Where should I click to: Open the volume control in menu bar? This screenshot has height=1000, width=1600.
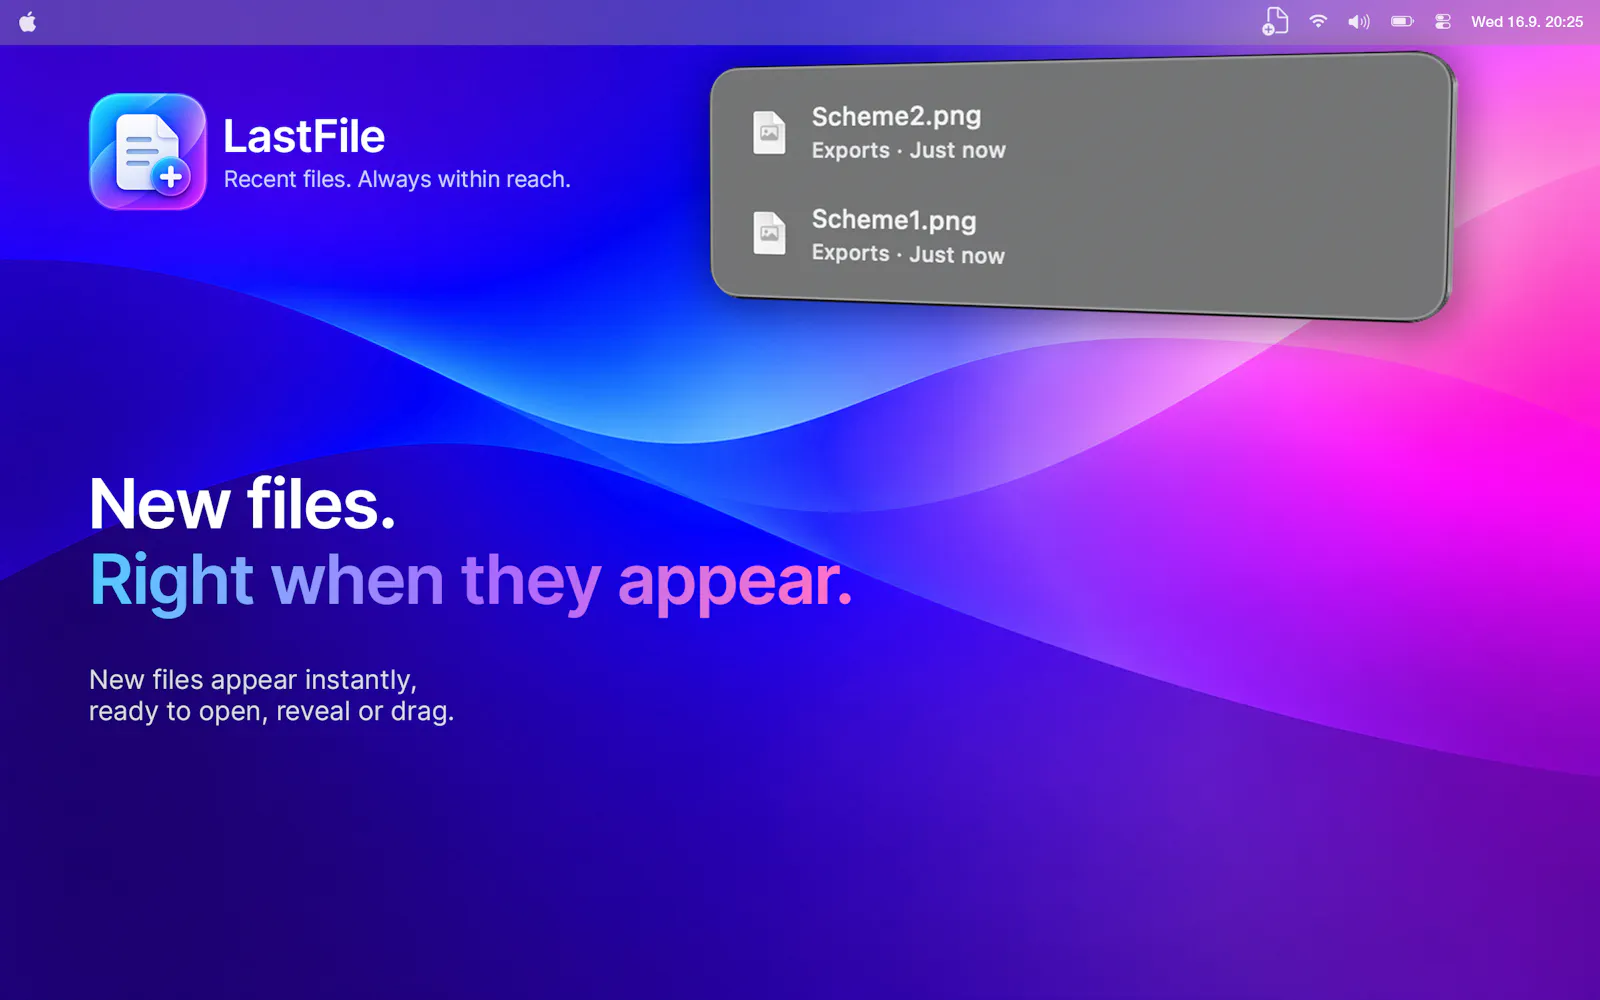click(1359, 21)
